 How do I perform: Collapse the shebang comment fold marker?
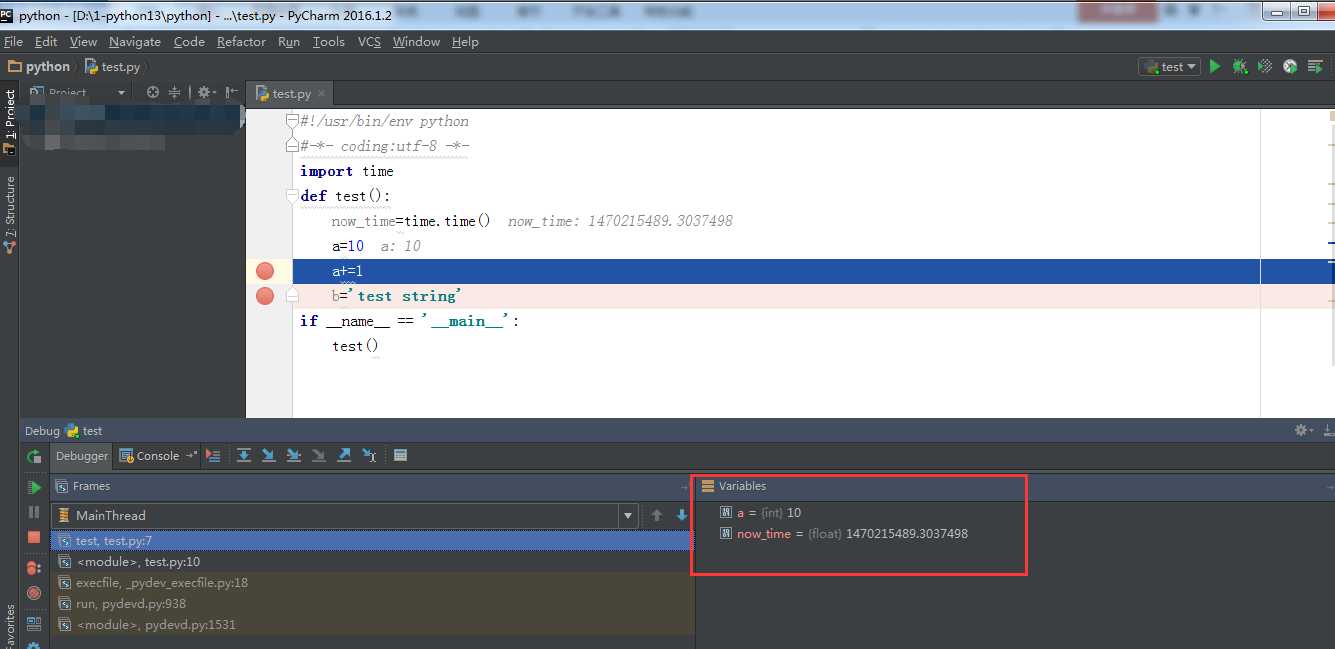point(292,121)
